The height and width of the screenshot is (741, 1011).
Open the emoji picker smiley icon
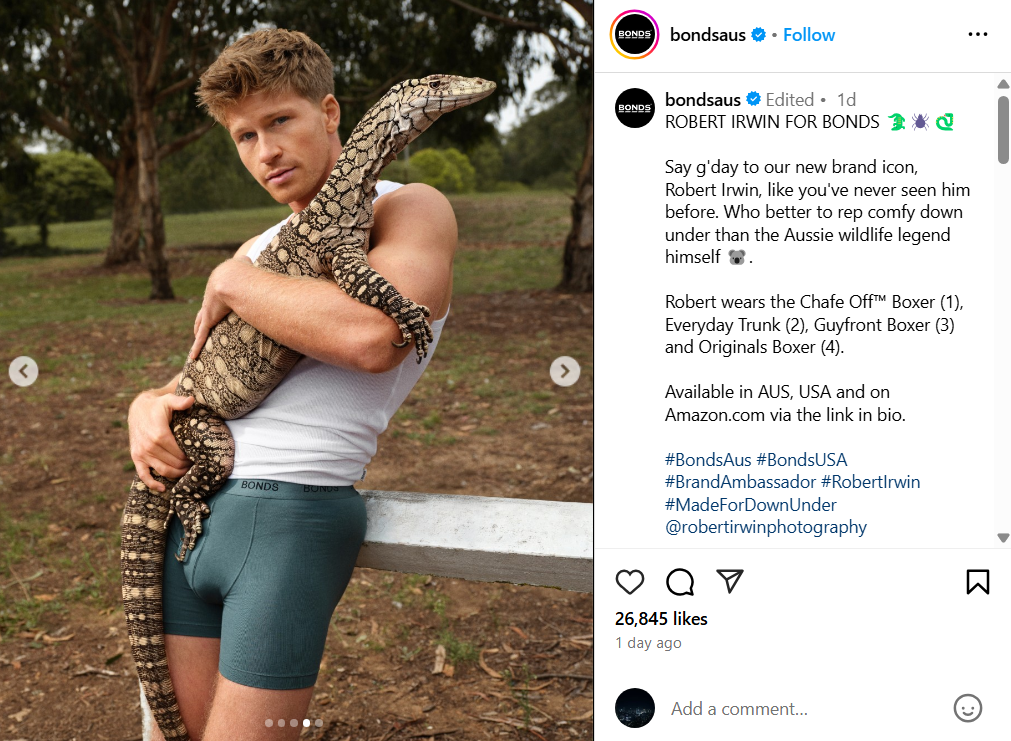tap(967, 708)
